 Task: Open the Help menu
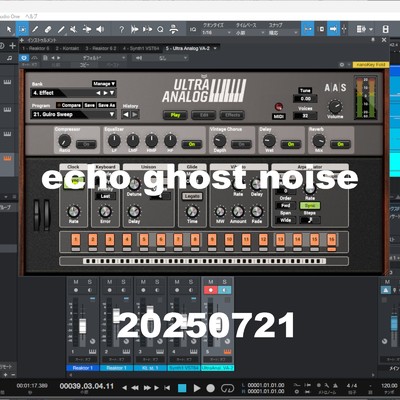31,16
